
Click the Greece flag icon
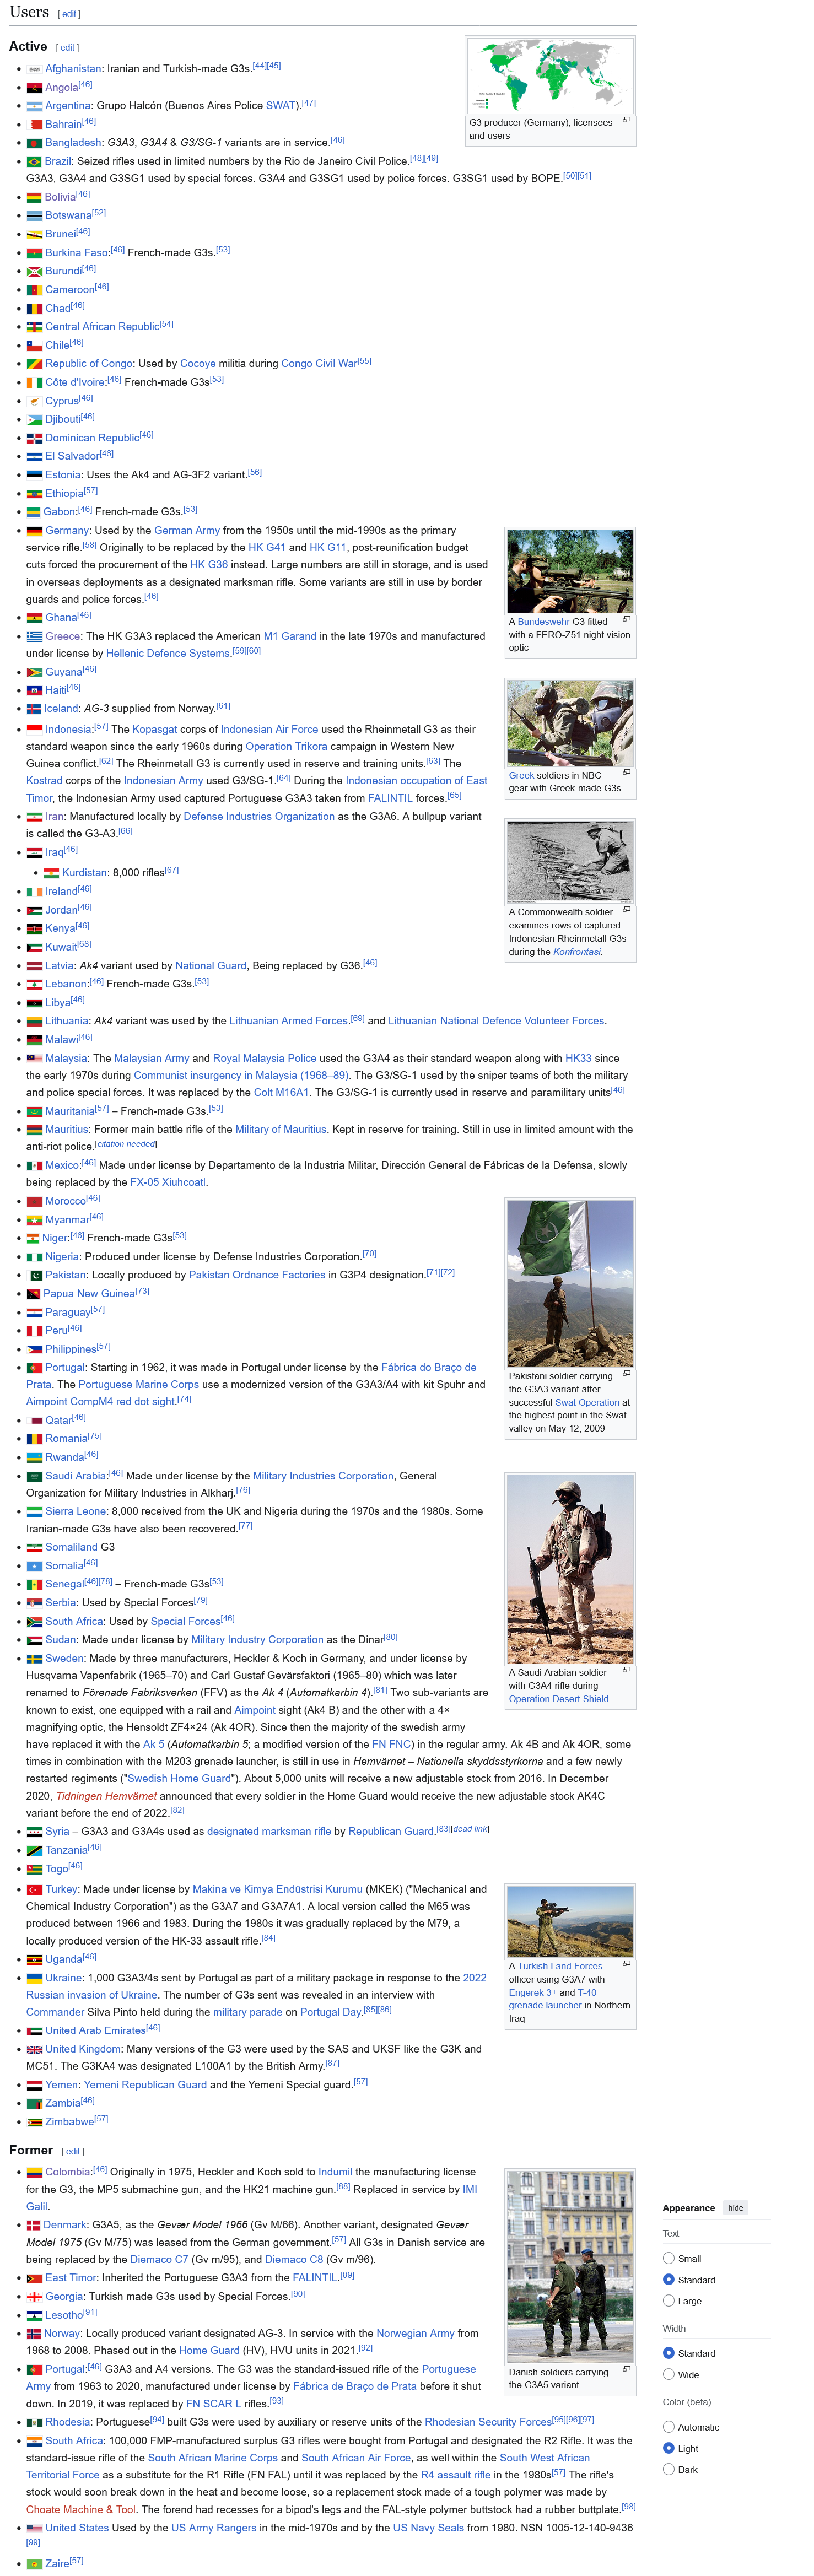(34, 636)
